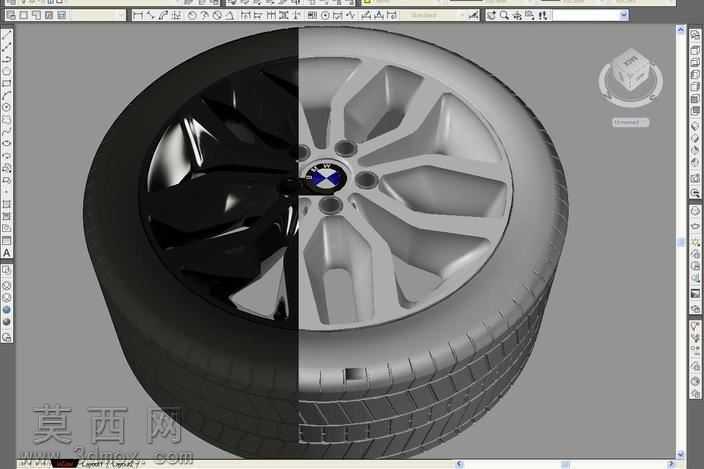This screenshot has height=469, width=704.
Task: Select the Line draw tool
Action: 7,35
